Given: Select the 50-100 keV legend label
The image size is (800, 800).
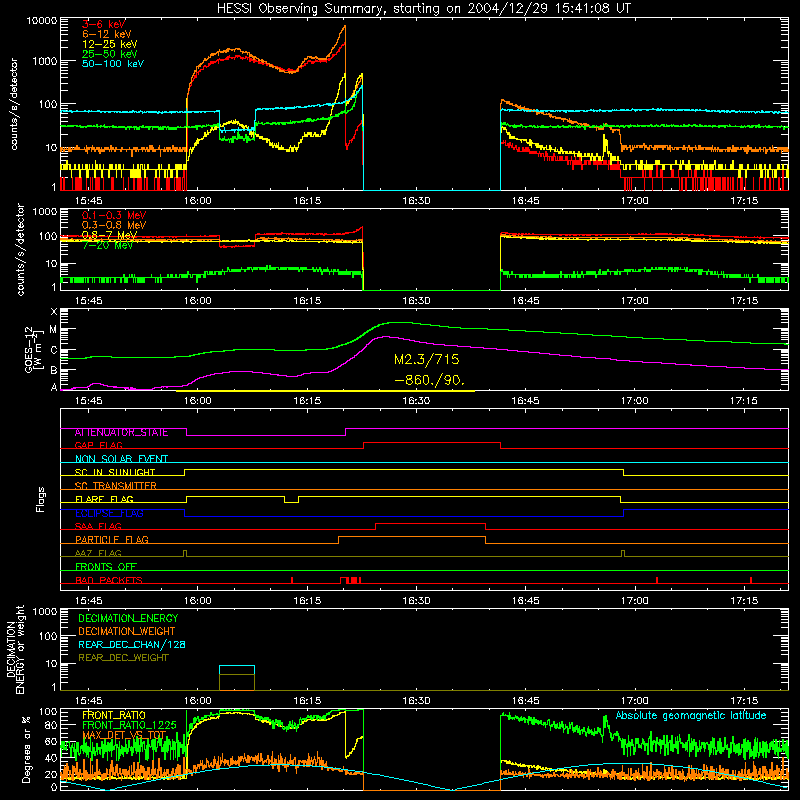Looking at the screenshot, I should (113, 64).
